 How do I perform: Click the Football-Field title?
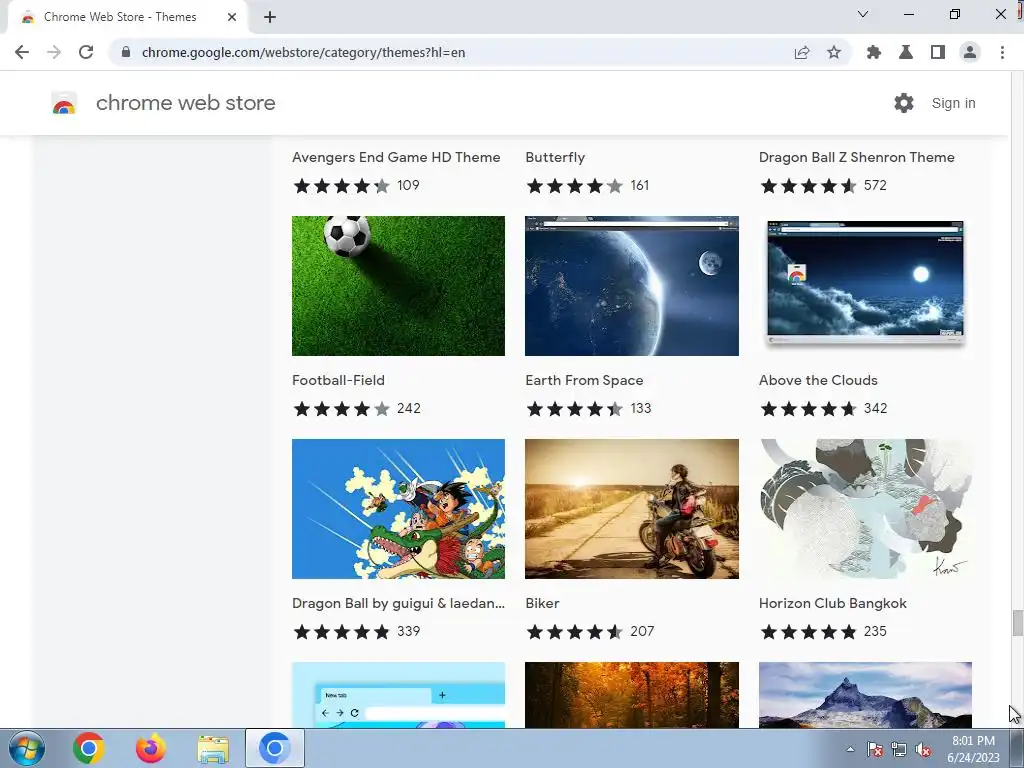(338, 380)
